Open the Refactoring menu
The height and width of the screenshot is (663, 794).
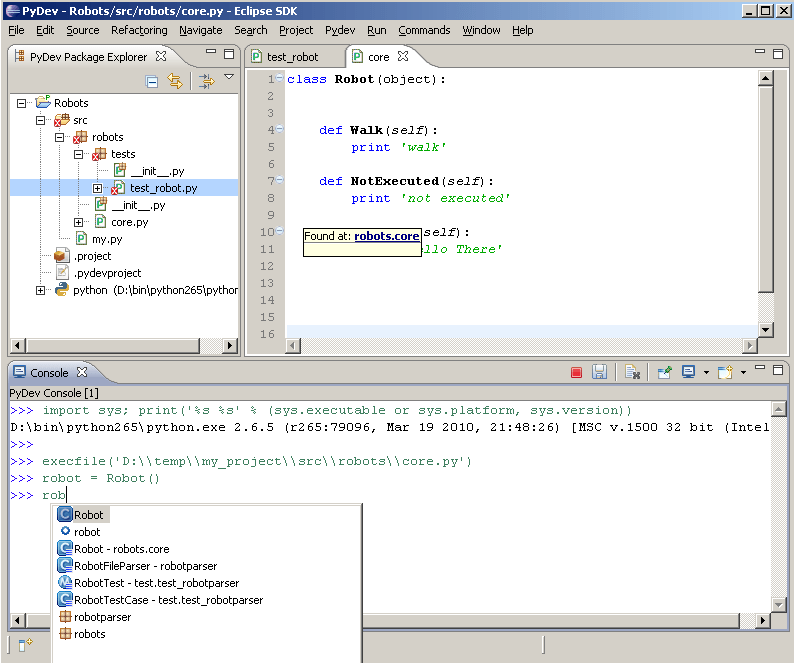coord(139,30)
